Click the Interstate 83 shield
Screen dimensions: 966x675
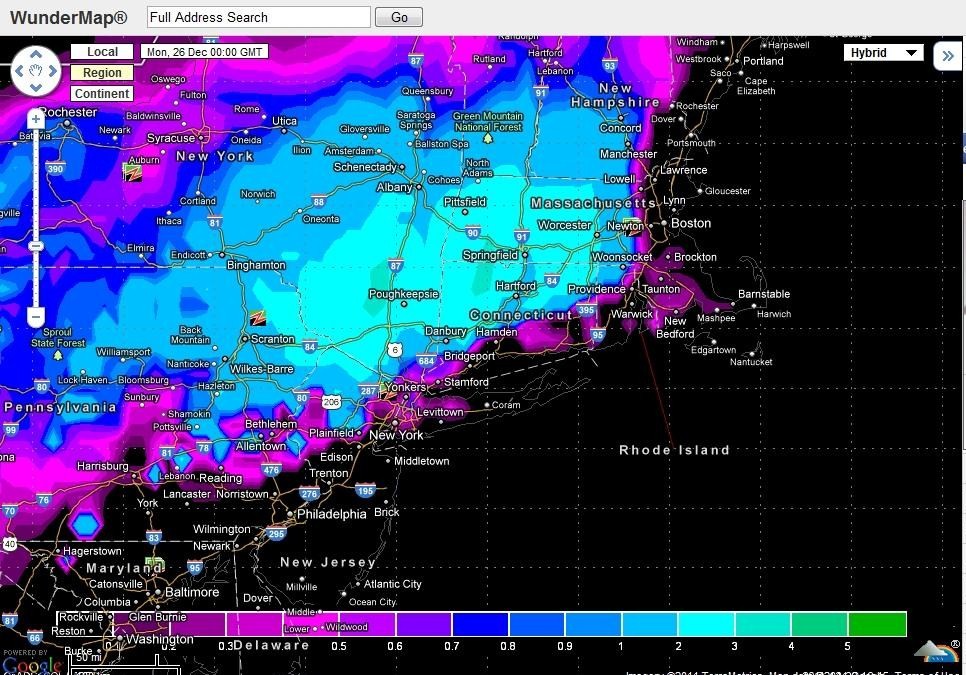click(153, 537)
